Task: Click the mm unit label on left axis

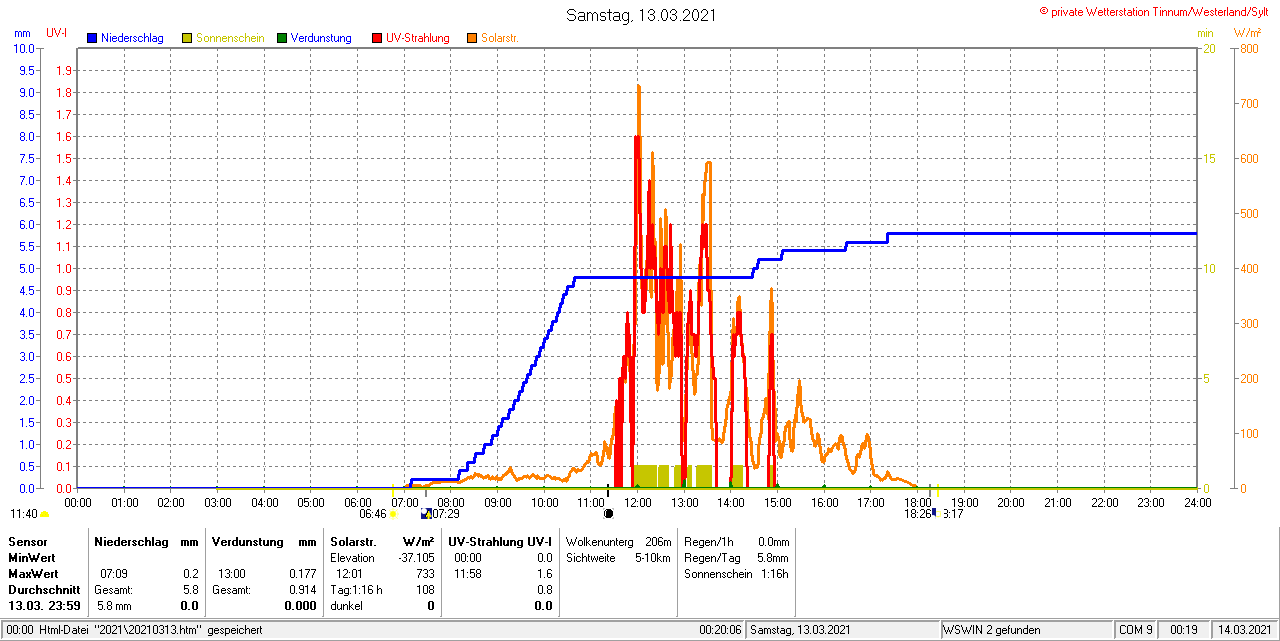Action: pyautogui.click(x=22, y=33)
